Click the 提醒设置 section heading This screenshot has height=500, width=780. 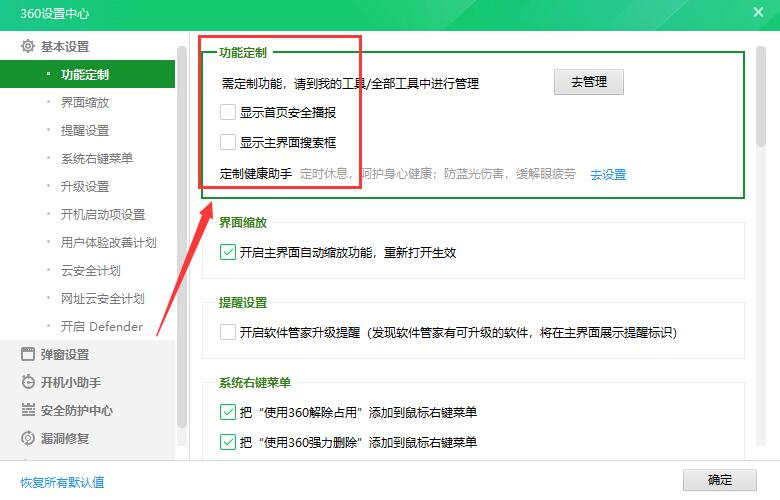tap(243, 302)
